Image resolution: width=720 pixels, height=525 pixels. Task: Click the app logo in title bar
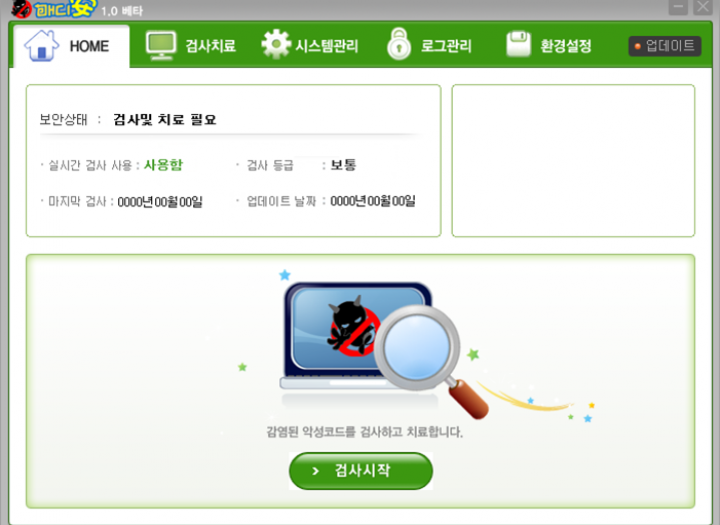pos(53,9)
